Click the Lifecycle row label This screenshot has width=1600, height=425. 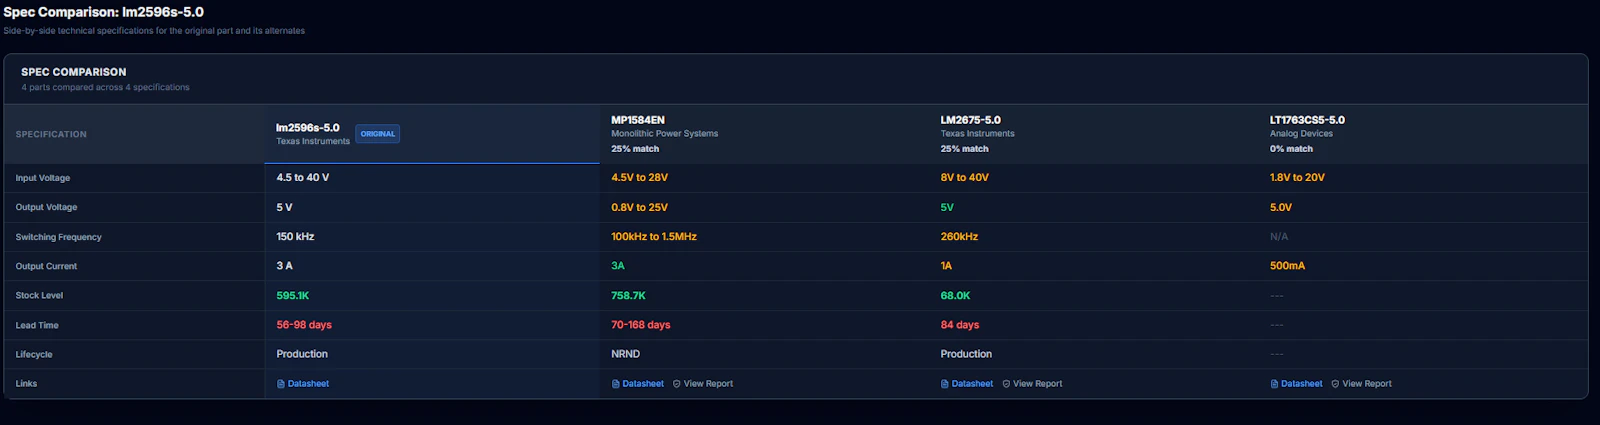[x=34, y=354]
